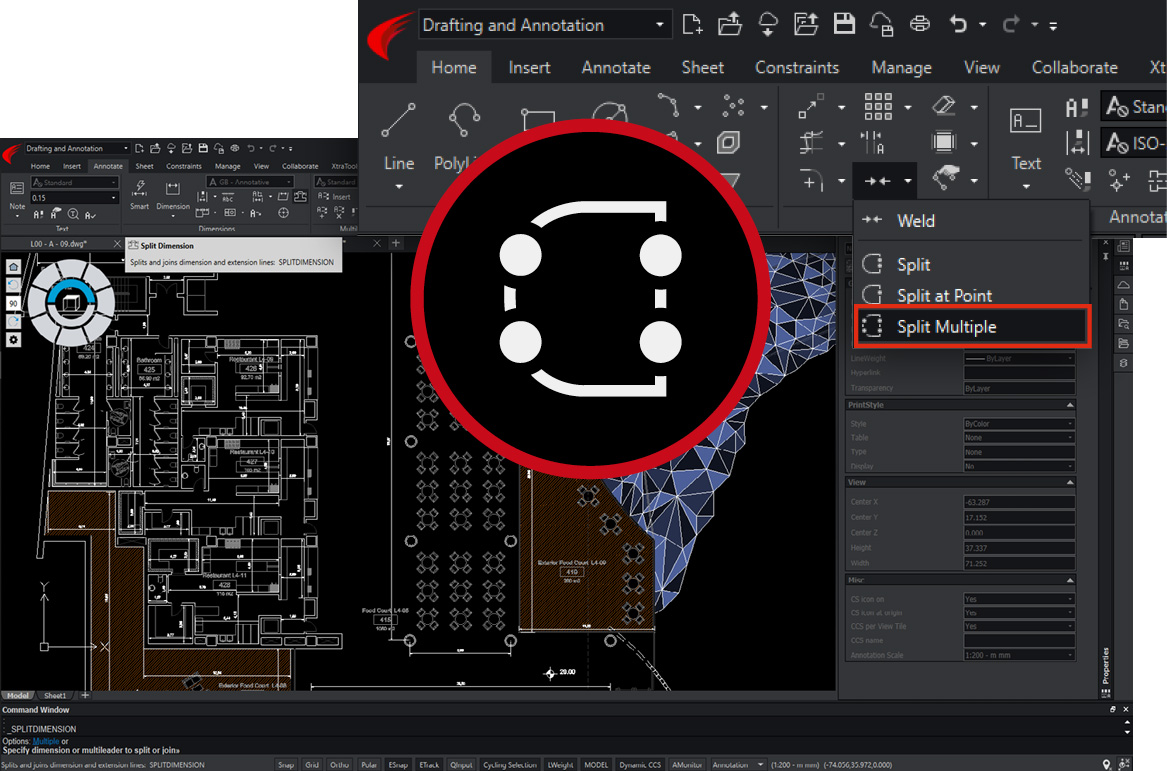This screenshot has height=771, width=1167.
Task: Click the Redo arrow in enlarged toolbar
Action: tap(1010, 25)
